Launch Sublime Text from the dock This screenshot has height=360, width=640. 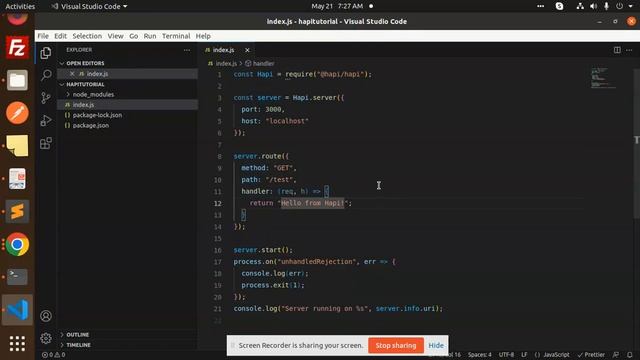click(17, 211)
